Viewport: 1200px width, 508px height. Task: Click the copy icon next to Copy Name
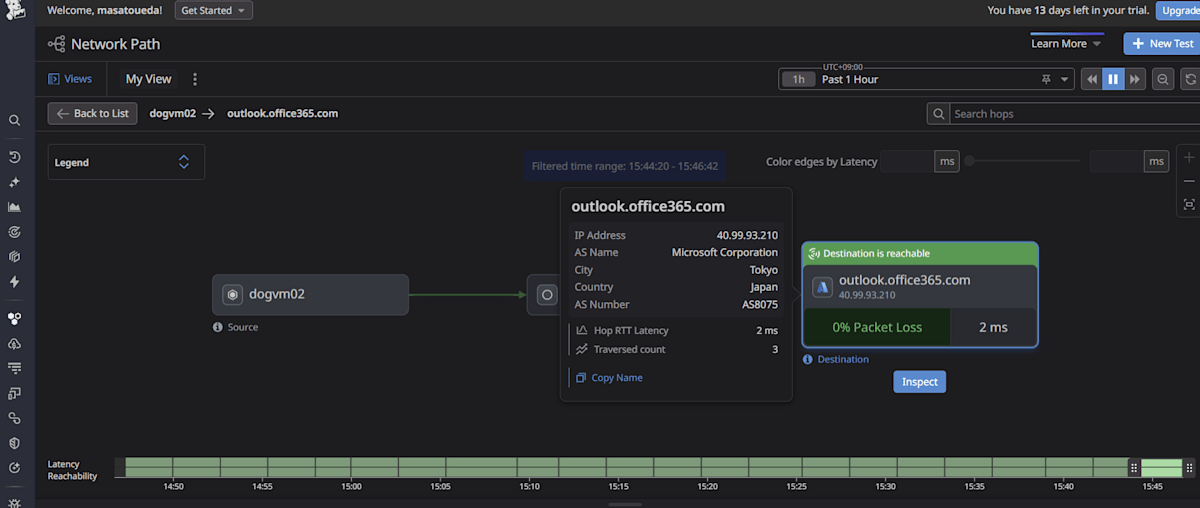(580, 378)
